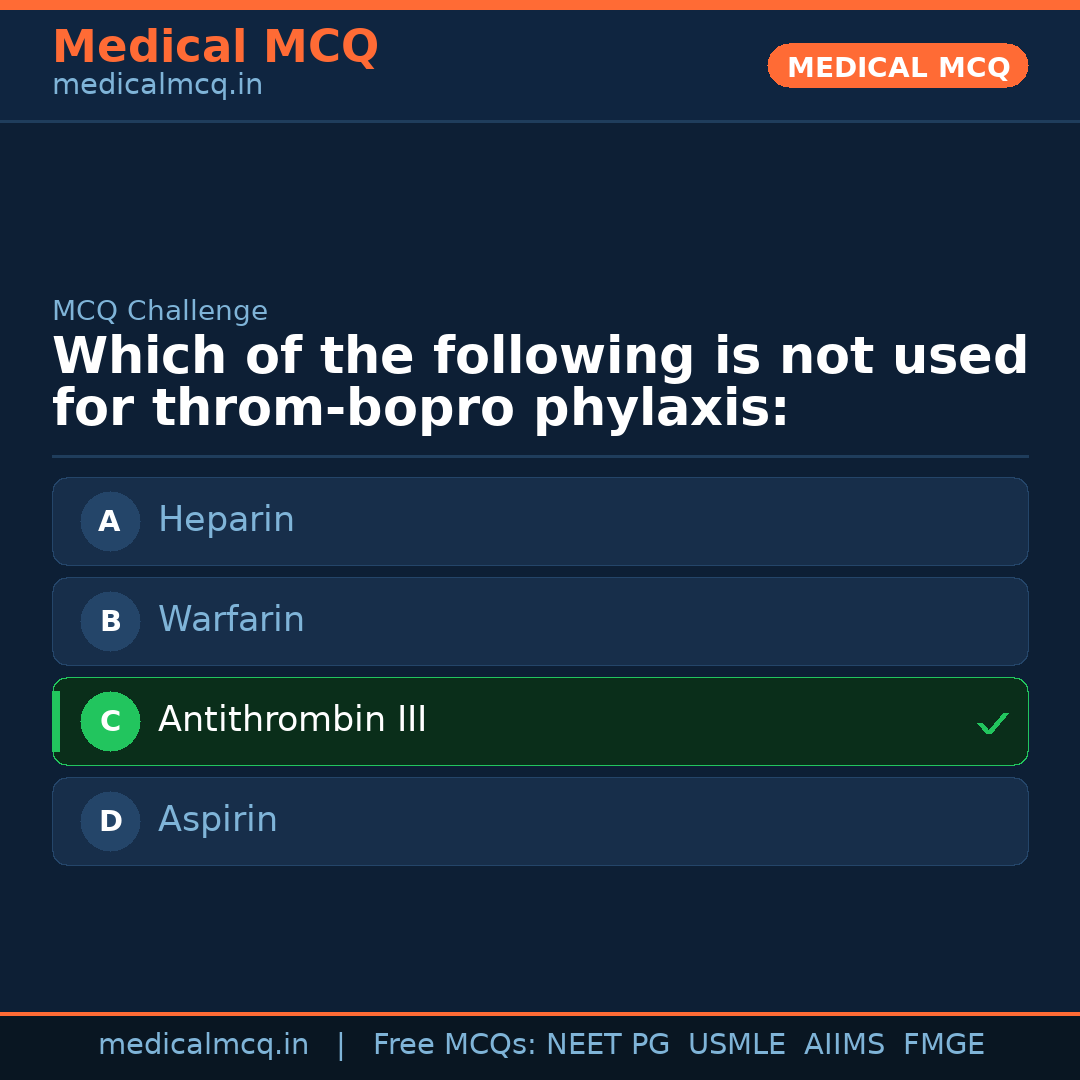The height and width of the screenshot is (1080, 1080).
Task: Click the letter B circle badge
Action: 110,621
